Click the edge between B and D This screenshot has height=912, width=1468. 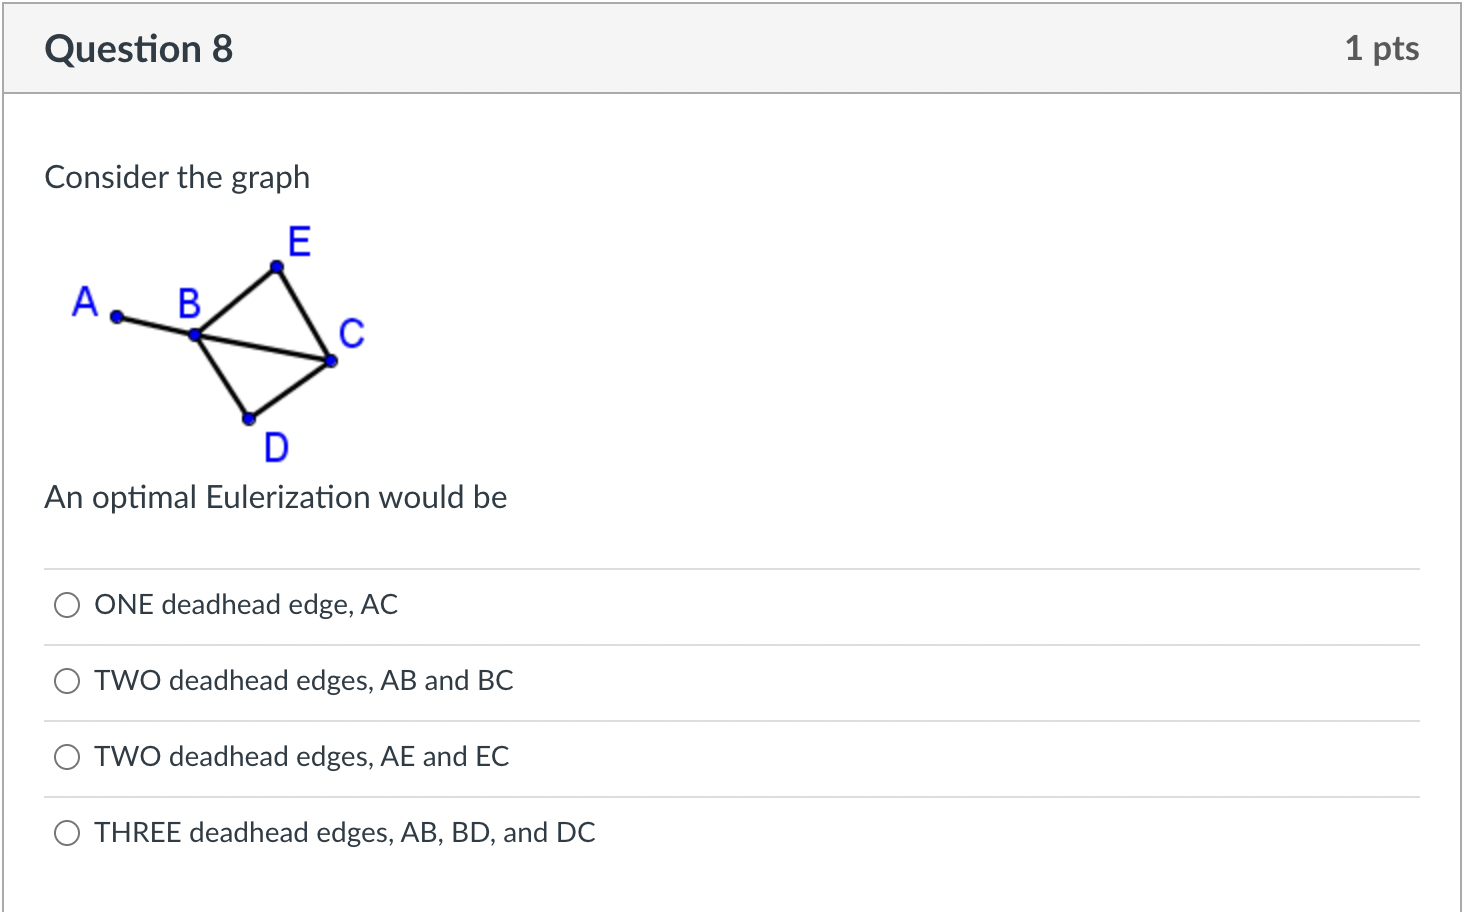coord(222,375)
